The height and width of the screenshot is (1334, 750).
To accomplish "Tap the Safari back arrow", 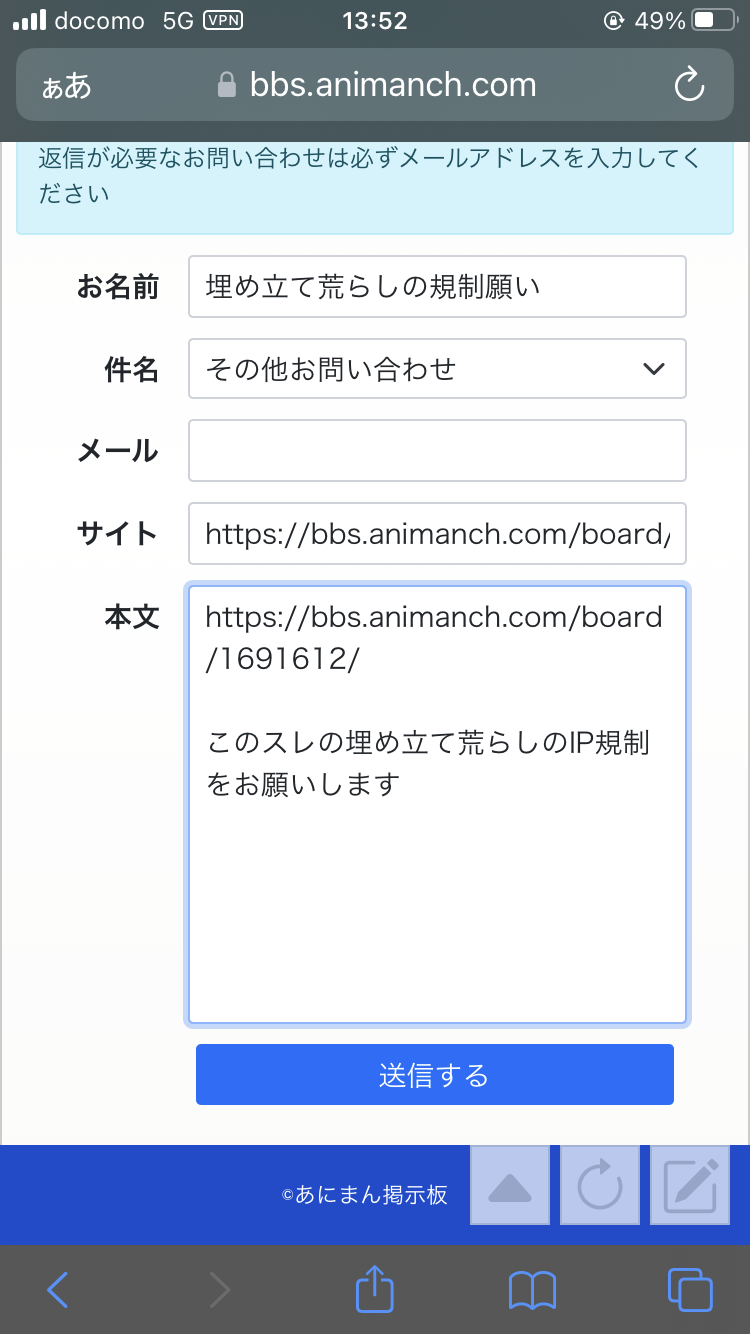I will 58,1290.
